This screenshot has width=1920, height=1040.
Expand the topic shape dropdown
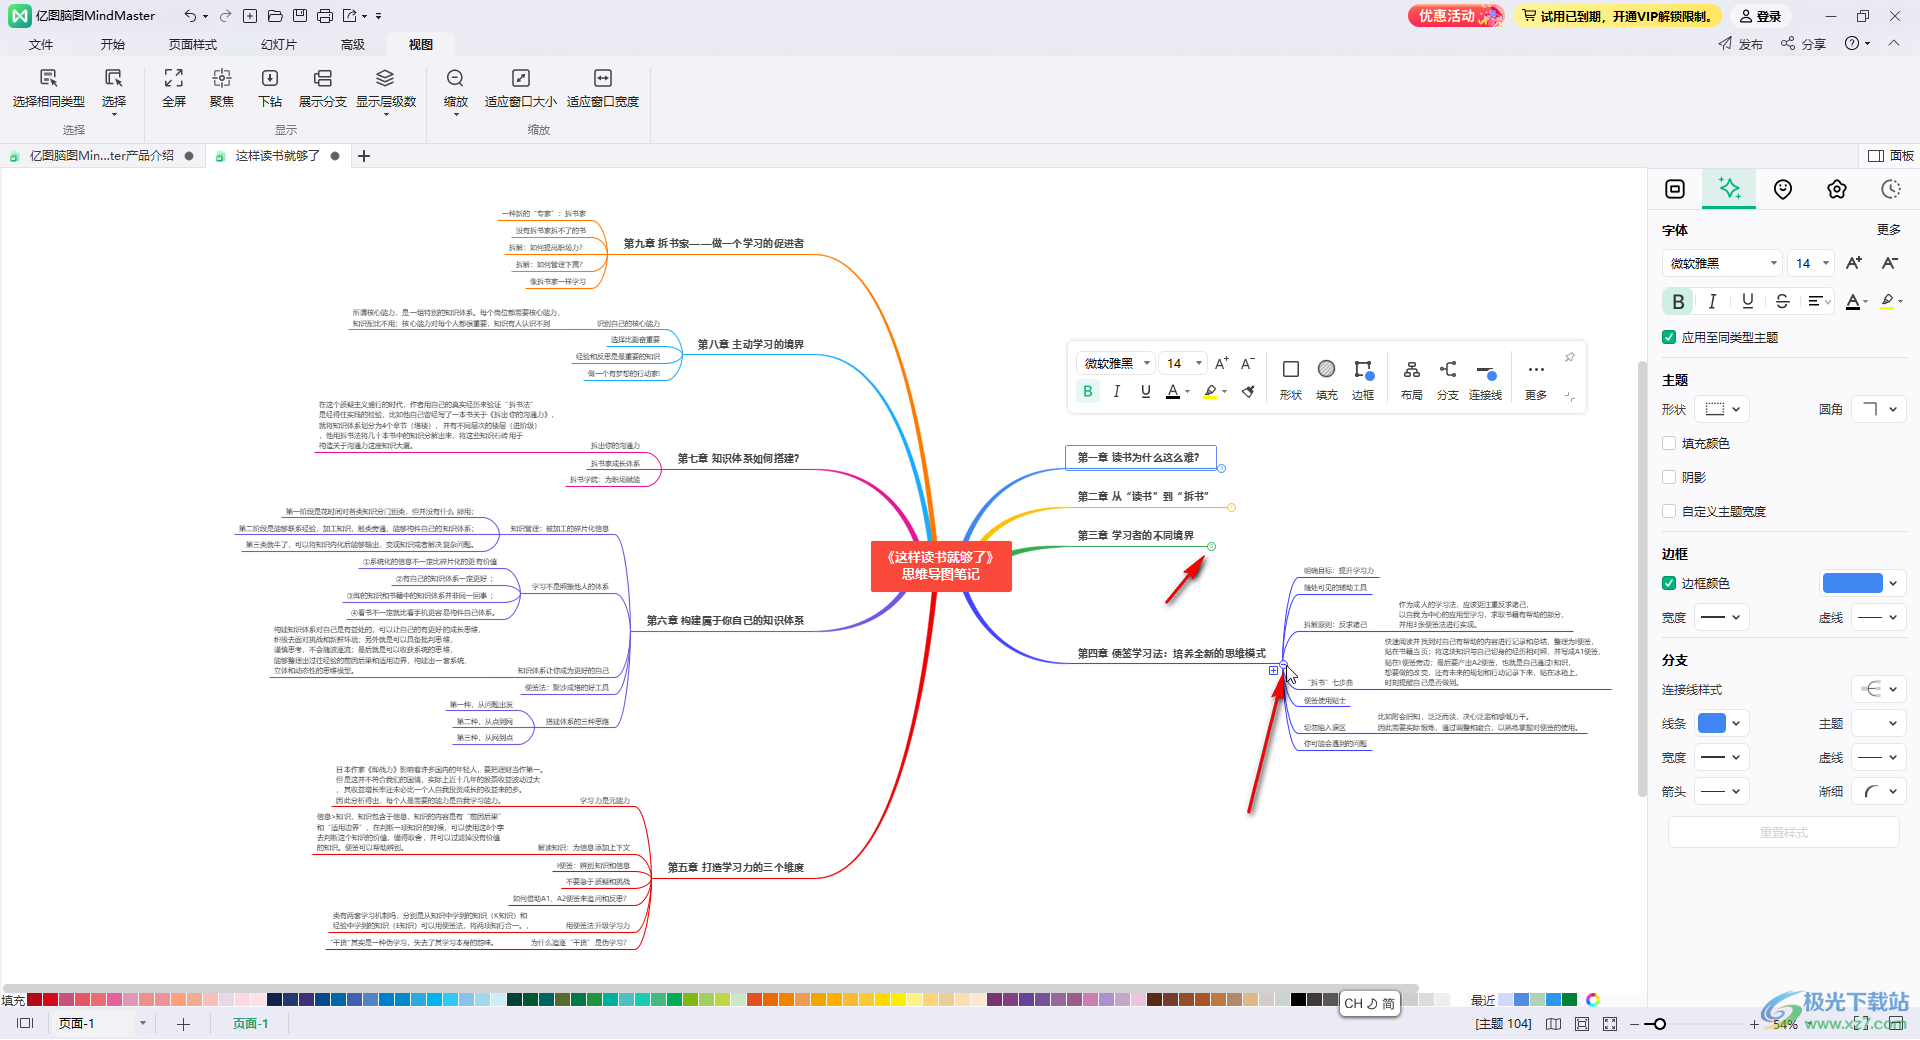pyautogui.click(x=1723, y=409)
